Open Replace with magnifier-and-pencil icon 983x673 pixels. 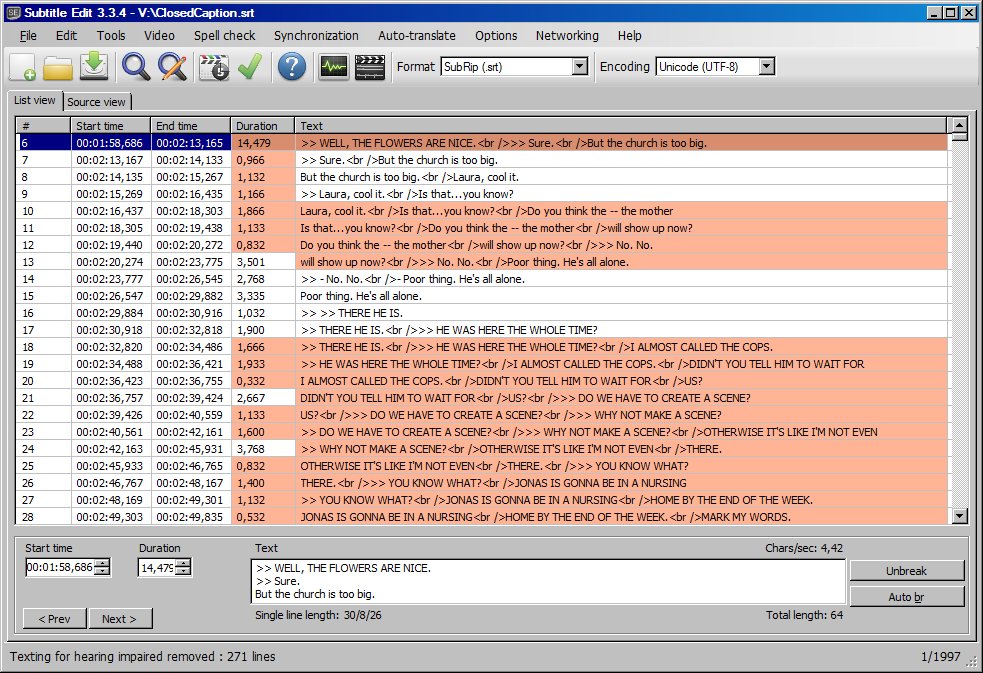point(172,66)
